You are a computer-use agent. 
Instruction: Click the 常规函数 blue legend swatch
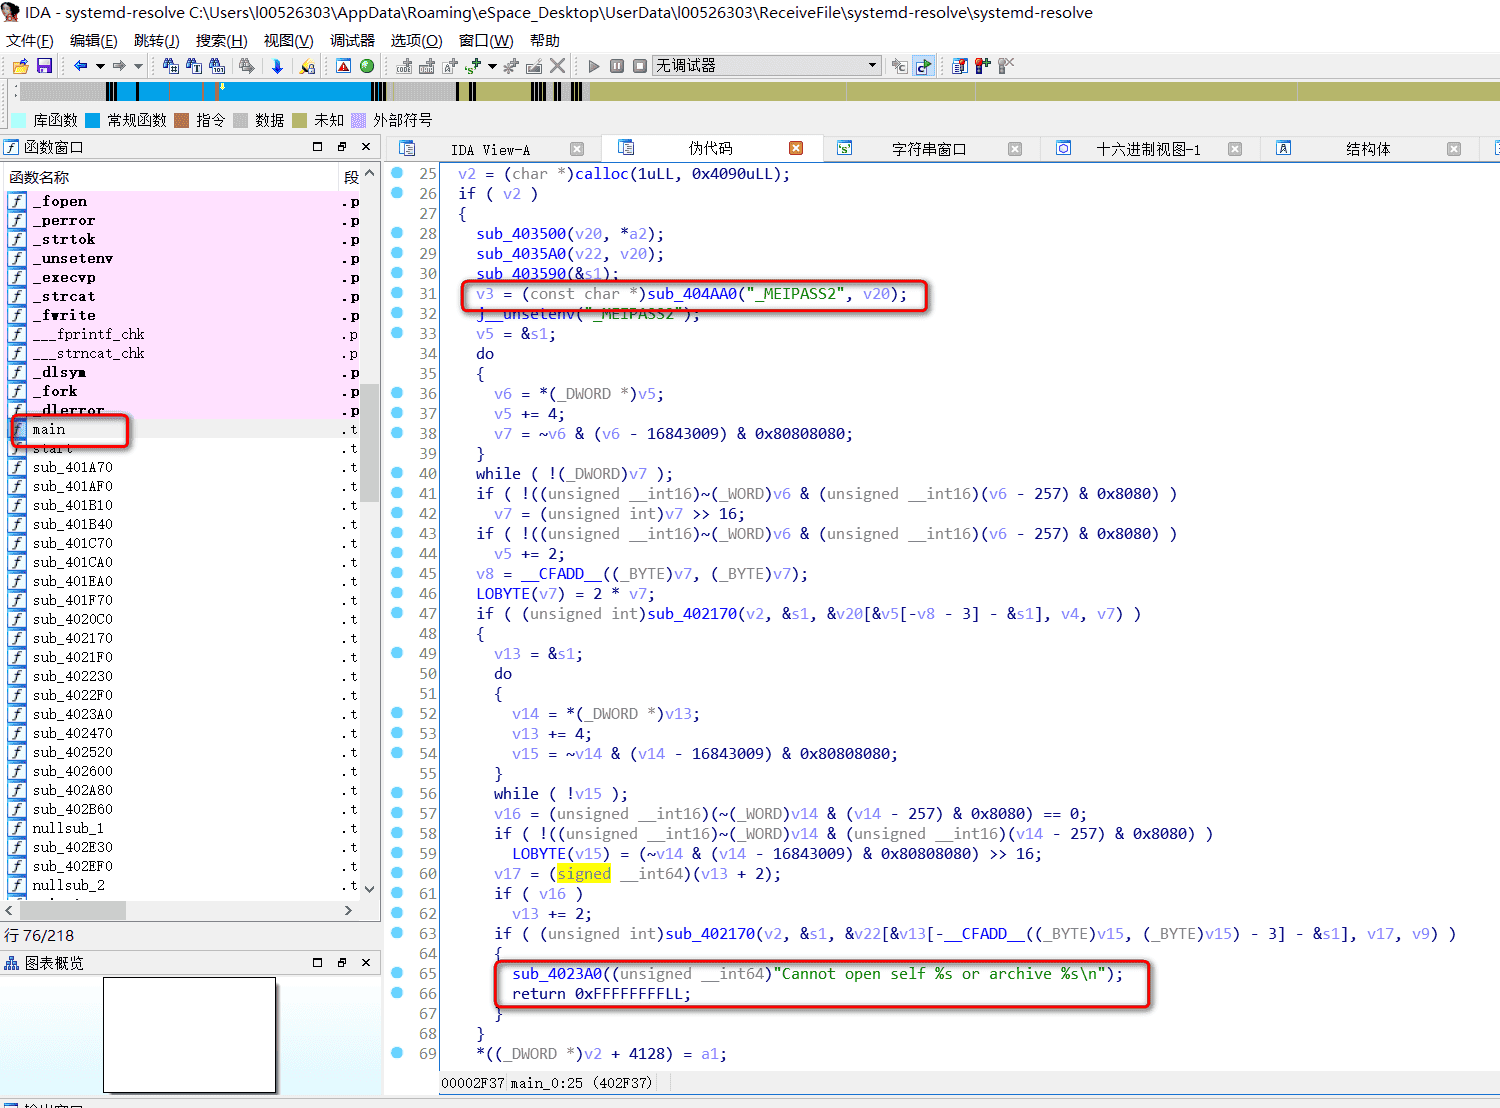pos(93,120)
